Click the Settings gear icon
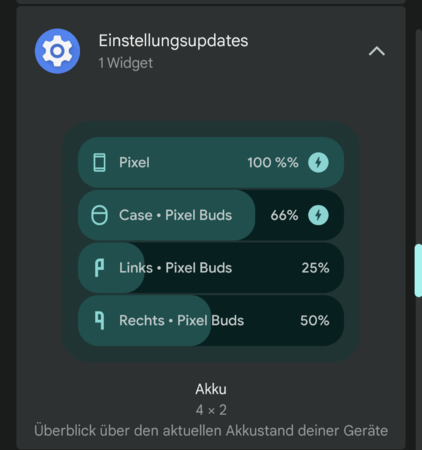422x450 pixels. (x=57, y=51)
